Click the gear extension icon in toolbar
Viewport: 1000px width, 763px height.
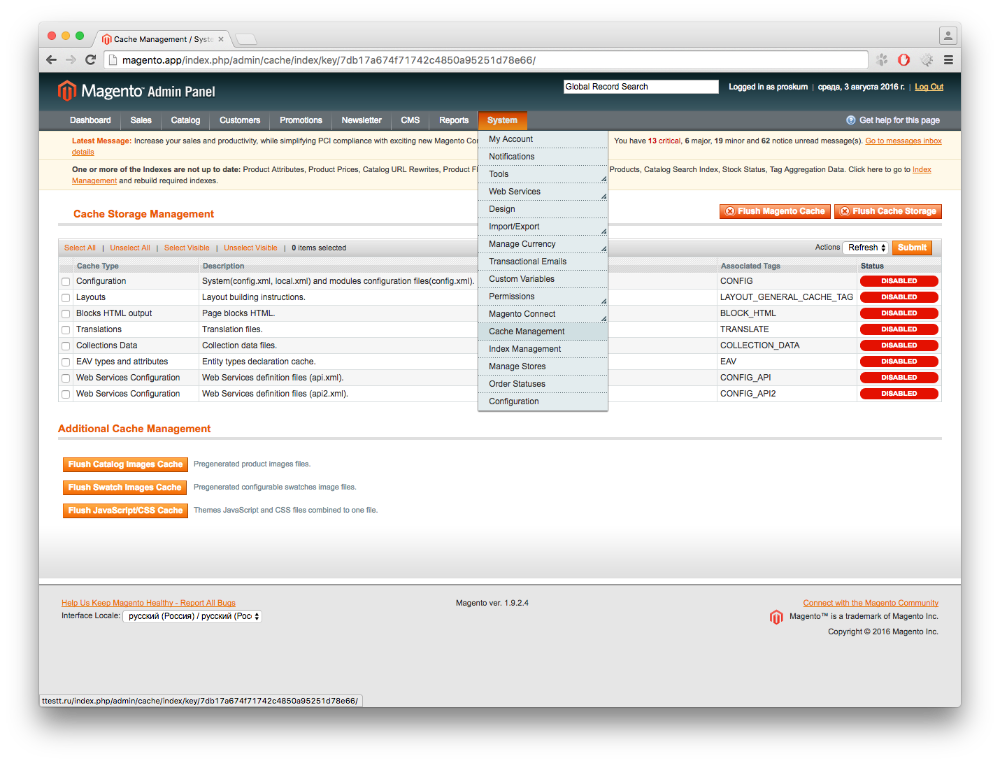[x=927, y=60]
